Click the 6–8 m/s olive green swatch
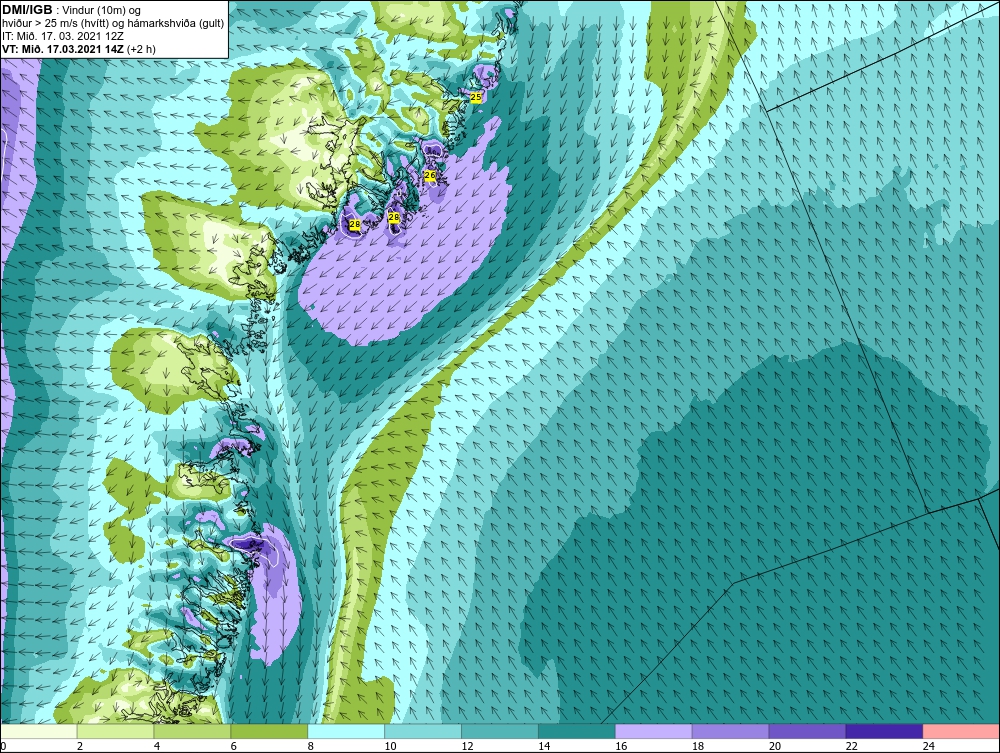The image size is (1000, 753). click(269, 731)
